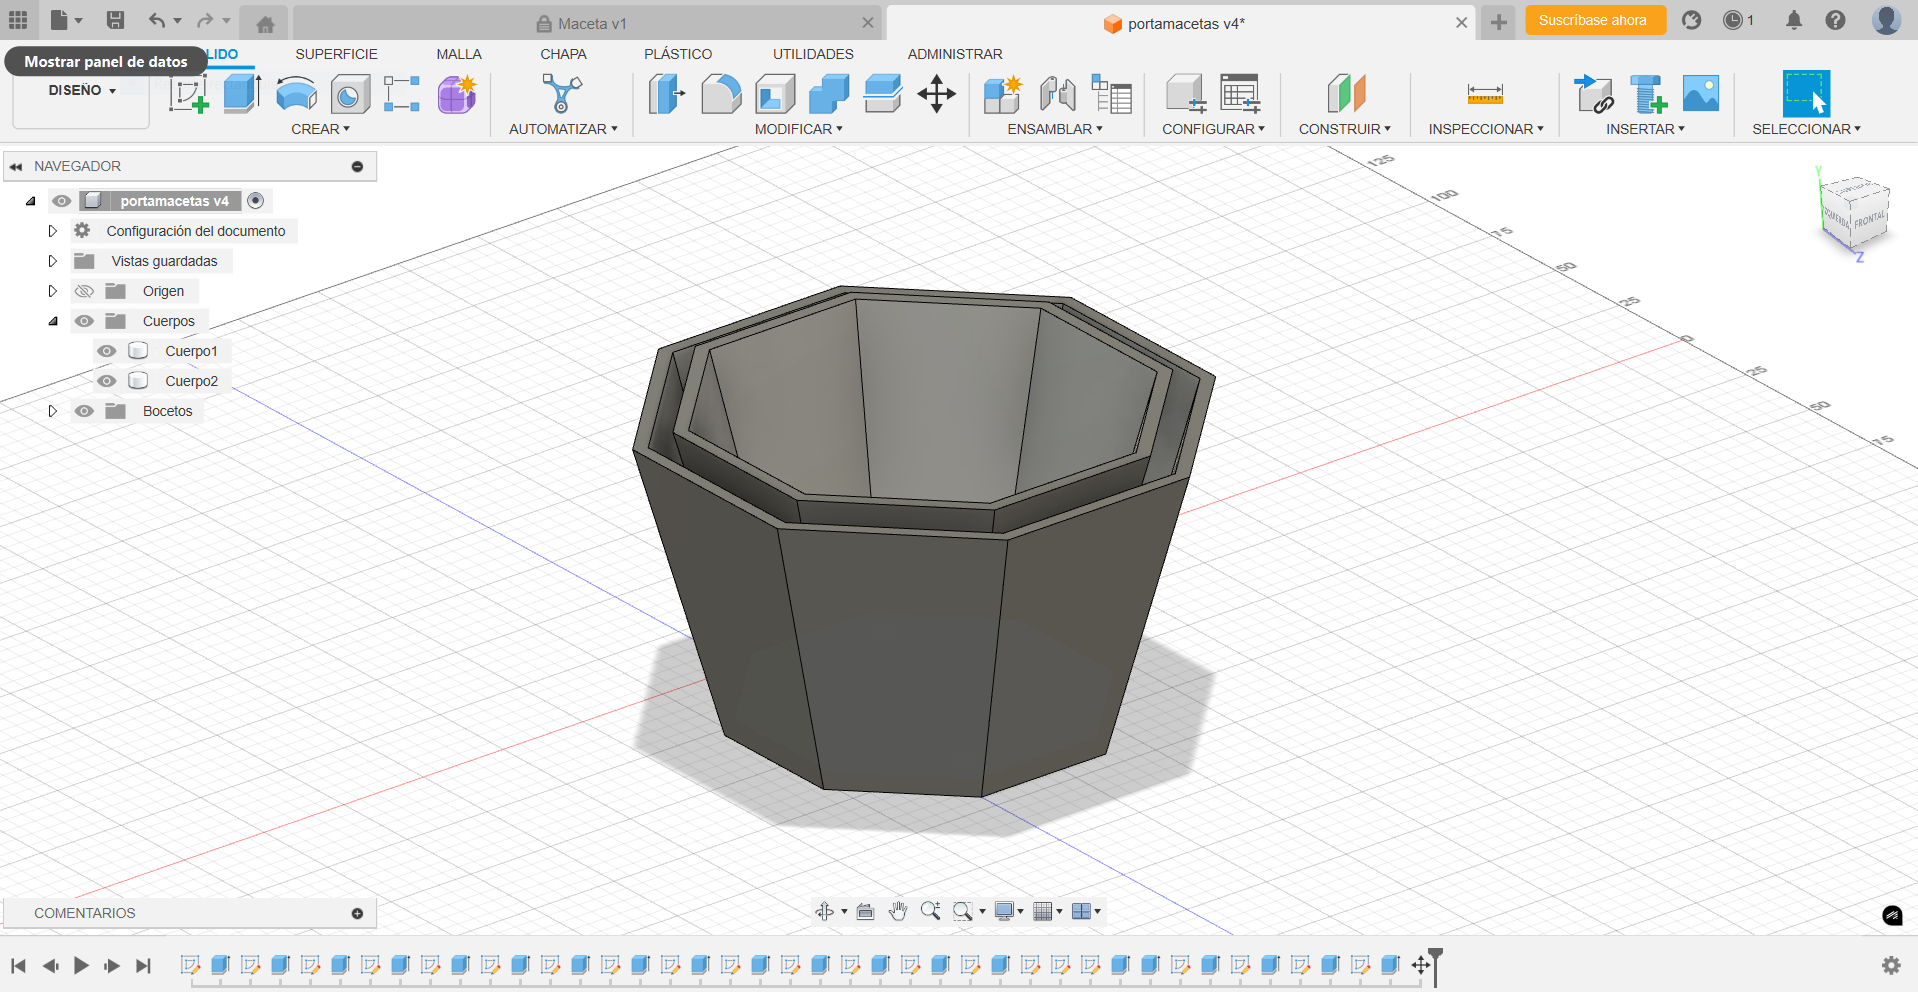The image size is (1918, 992).
Task: Expand the Vistas guardadas node
Action: pyautogui.click(x=53, y=261)
